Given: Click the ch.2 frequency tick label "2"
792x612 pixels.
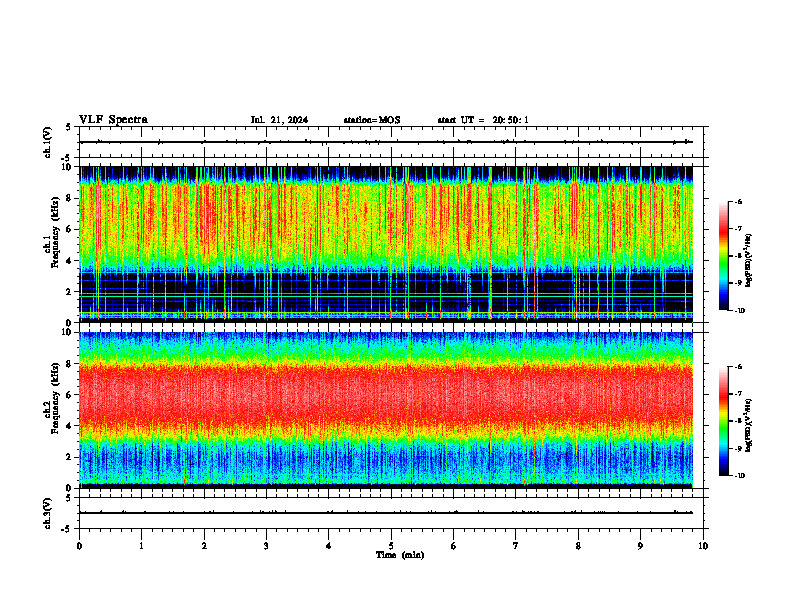Looking at the screenshot, I should tap(70, 457).
